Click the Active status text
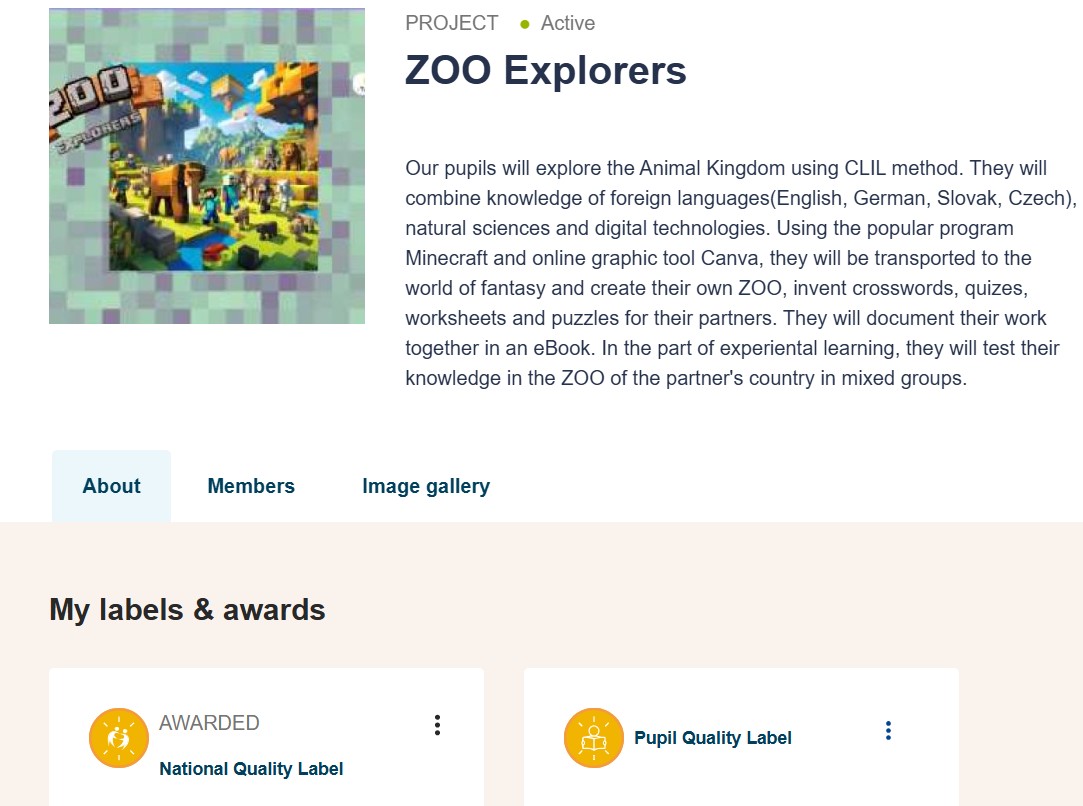The width and height of the screenshot is (1083, 806). [568, 23]
